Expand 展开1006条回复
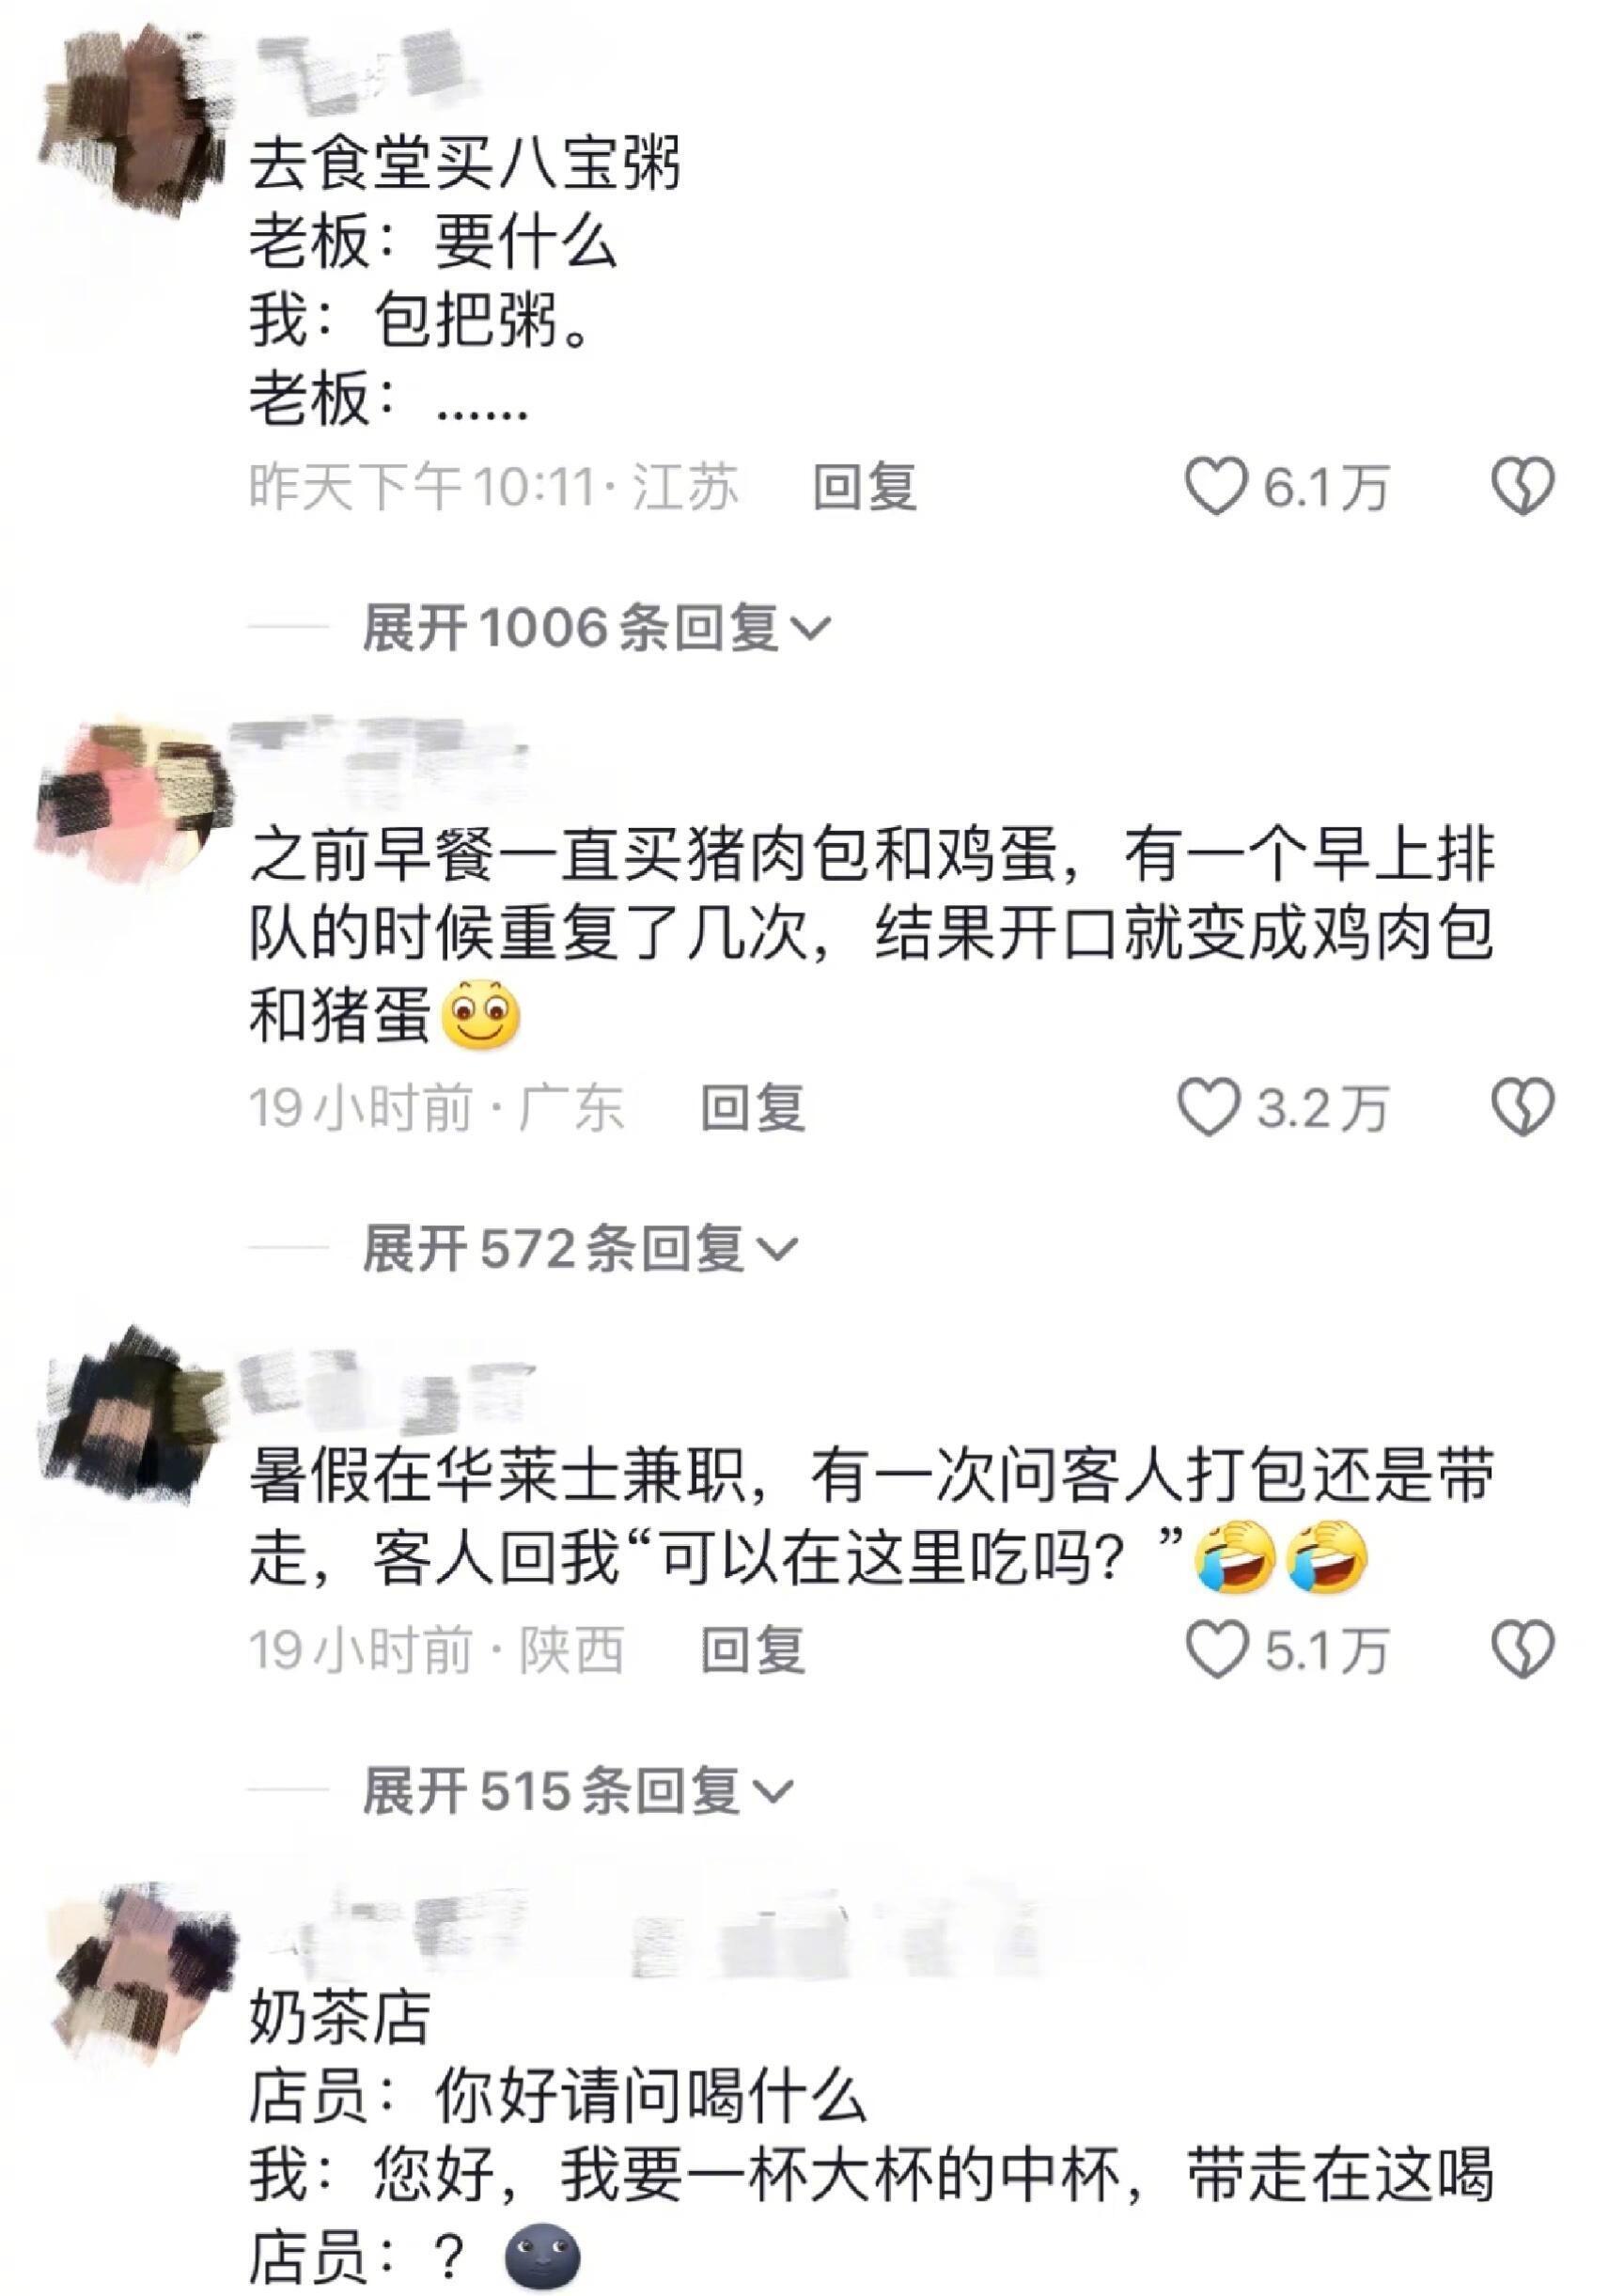1624x2296 pixels. [x=597, y=629]
